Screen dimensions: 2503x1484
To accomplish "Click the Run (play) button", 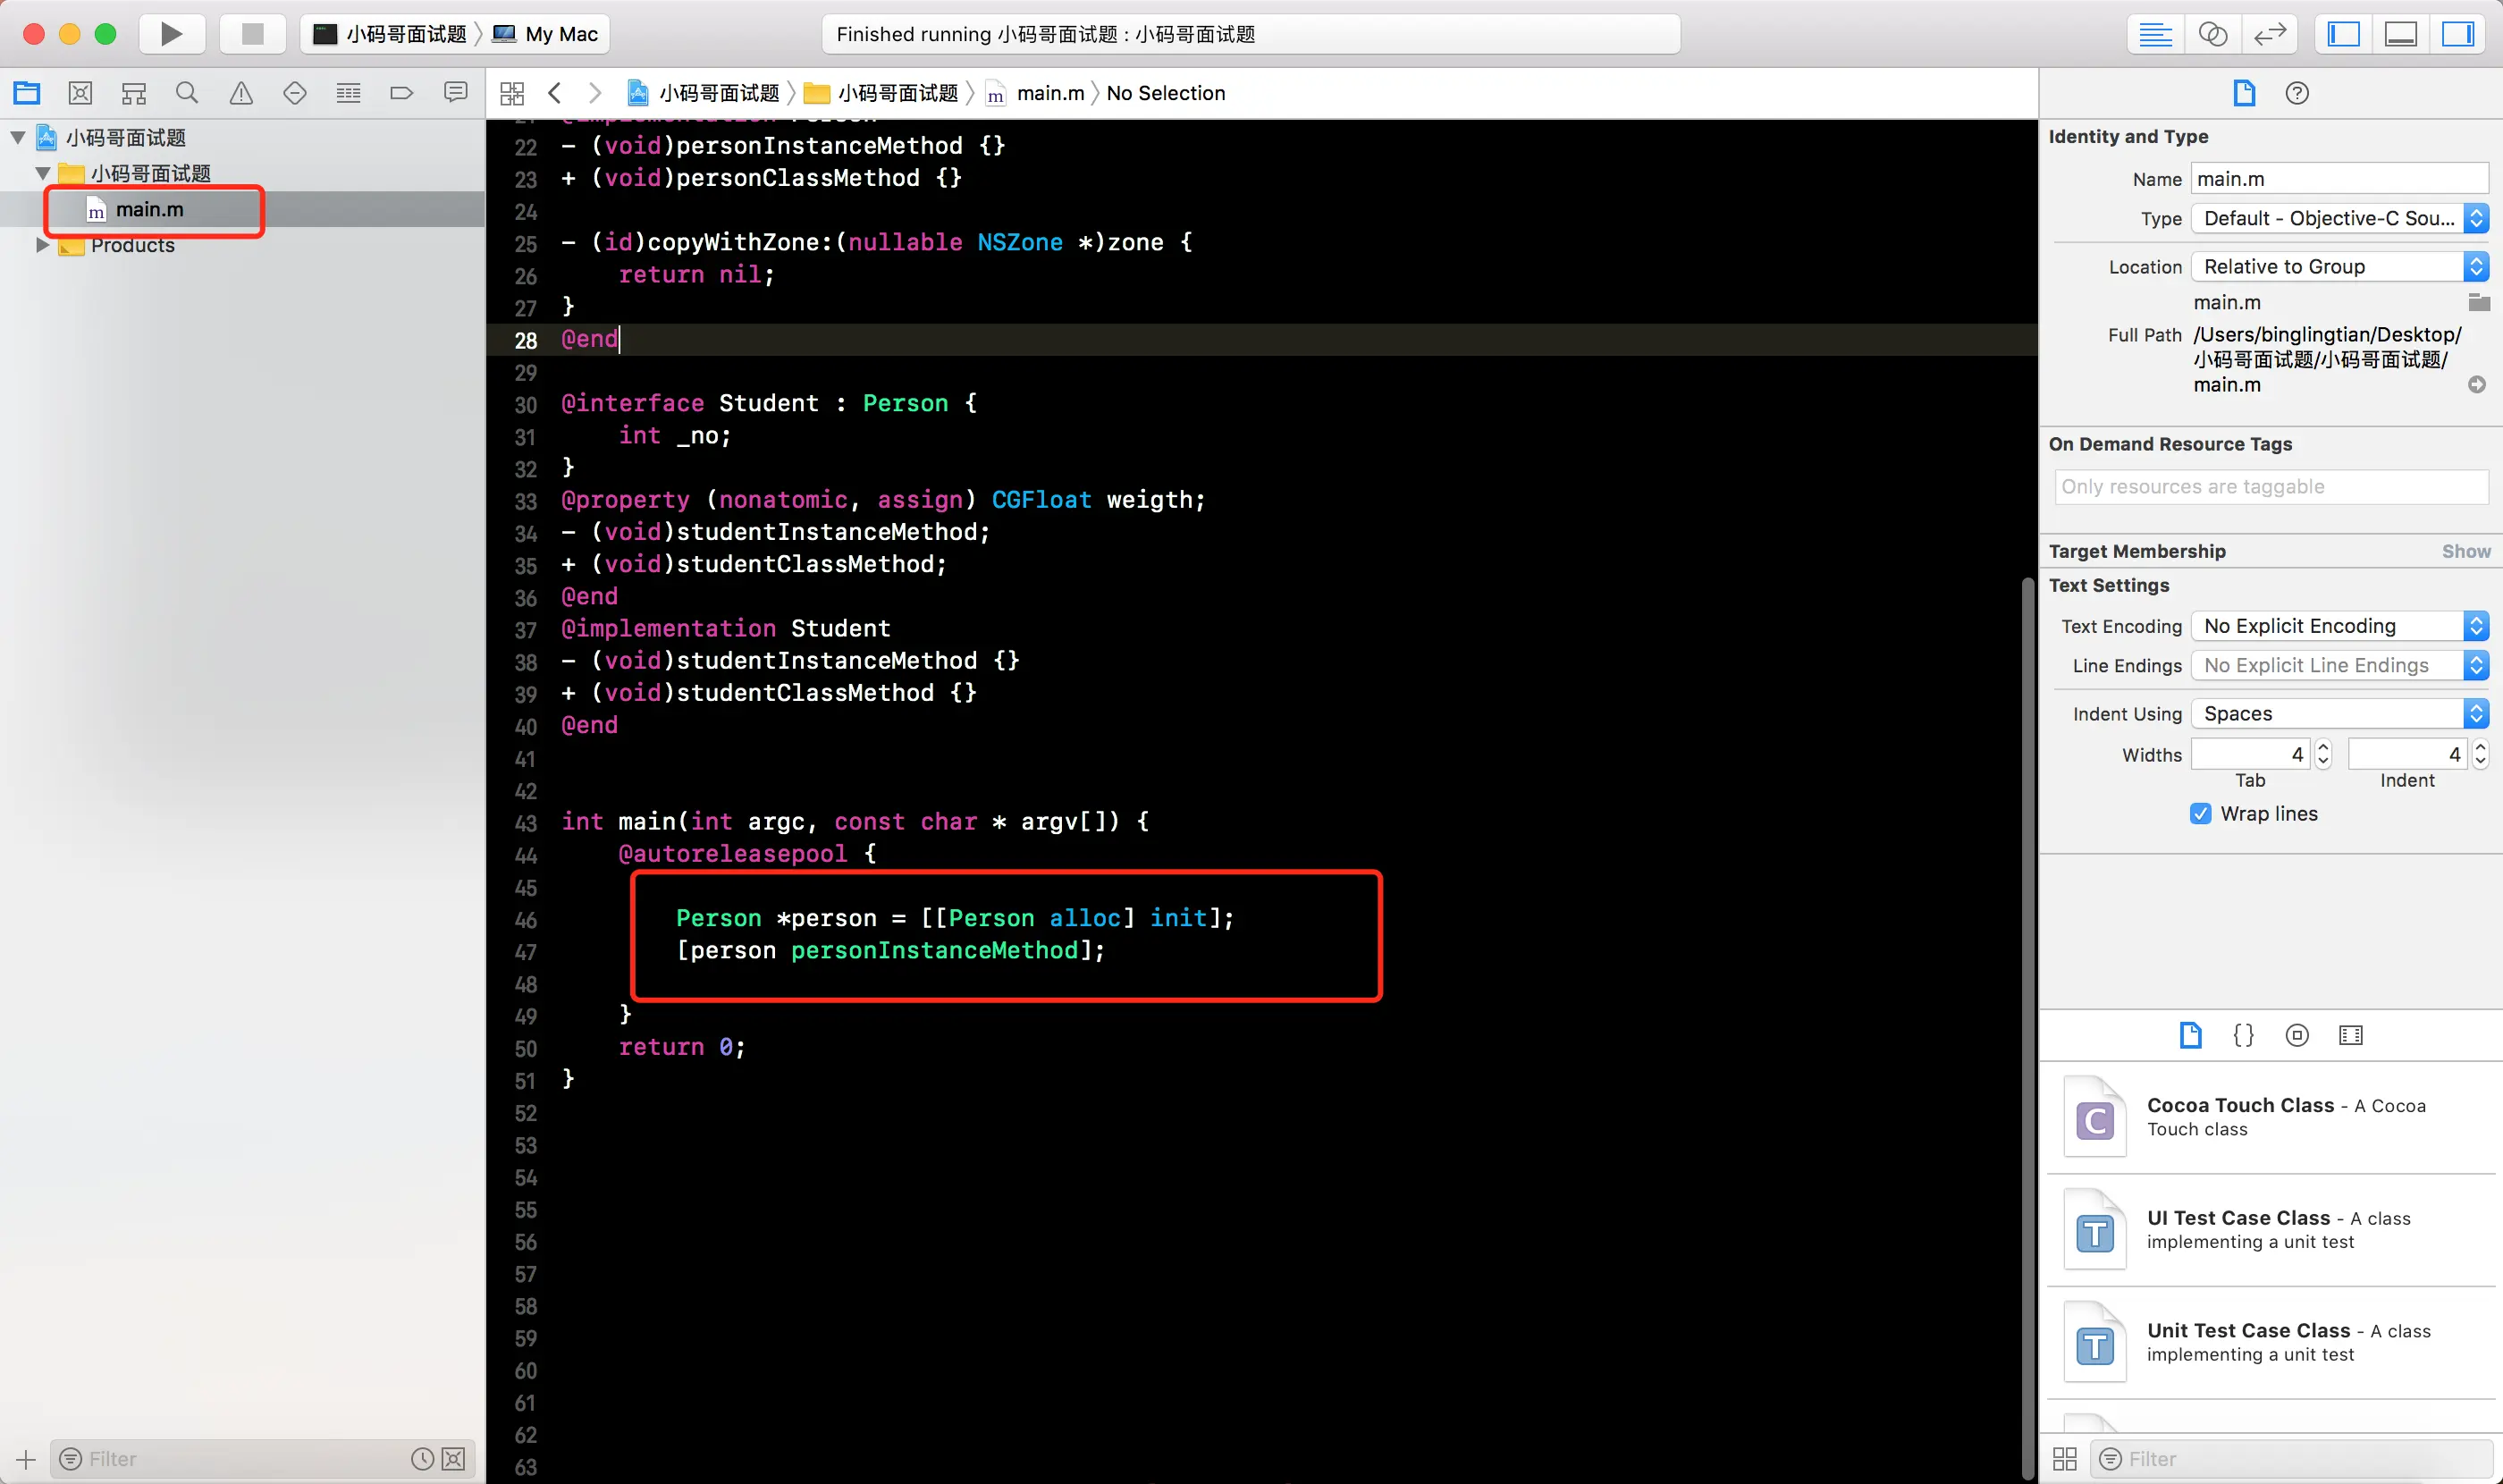I will [171, 34].
